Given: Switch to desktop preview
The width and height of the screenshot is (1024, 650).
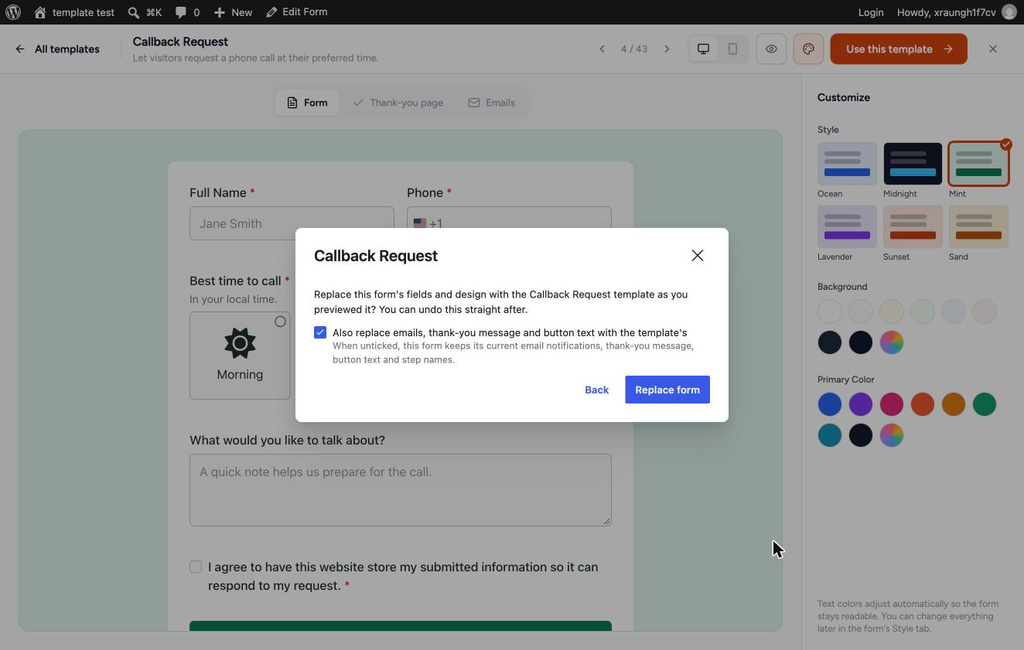Looking at the screenshot, I should pos(703,49).
